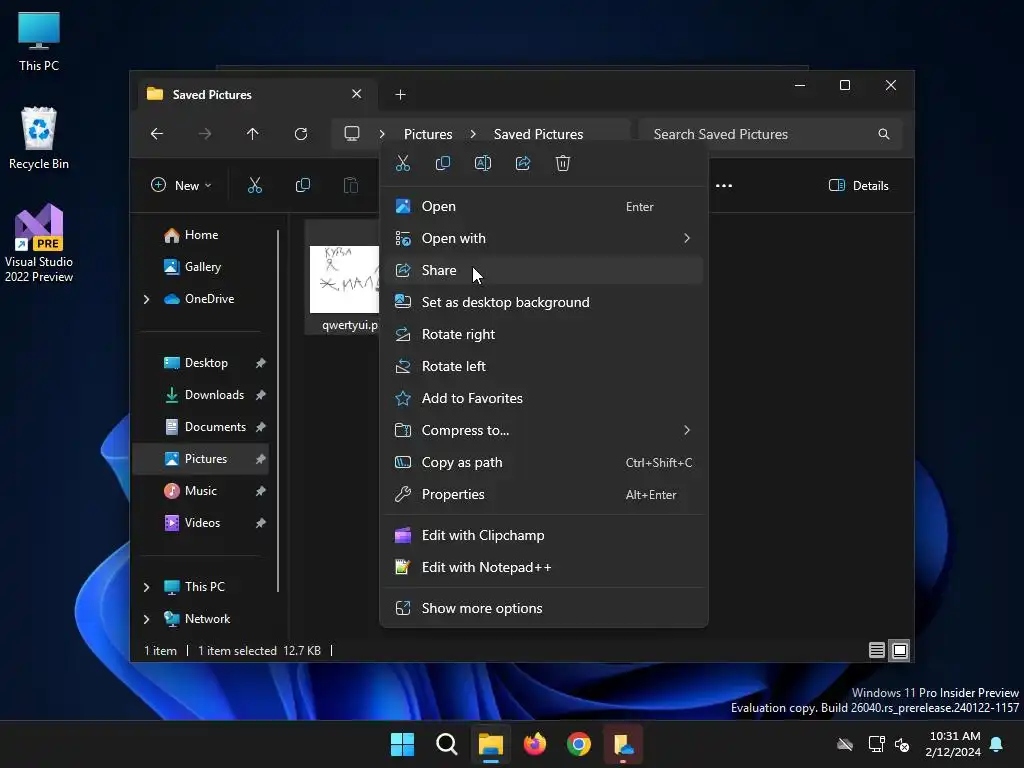Click the Share icon in the context menu's top row

tap(523, 163)
